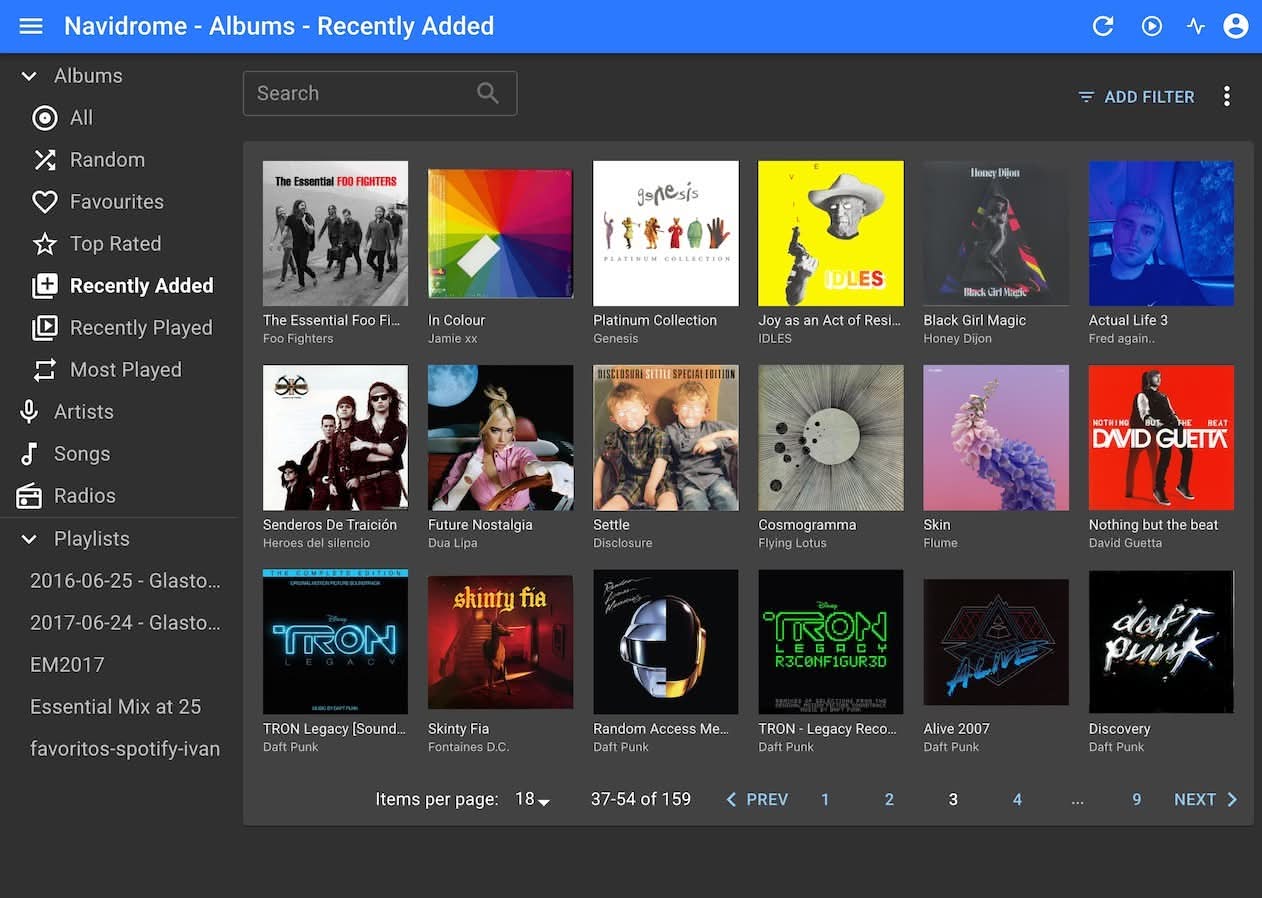1262x898 pixels.
Task: Open the items per page dropdown
Action: [x=533, y=799]
